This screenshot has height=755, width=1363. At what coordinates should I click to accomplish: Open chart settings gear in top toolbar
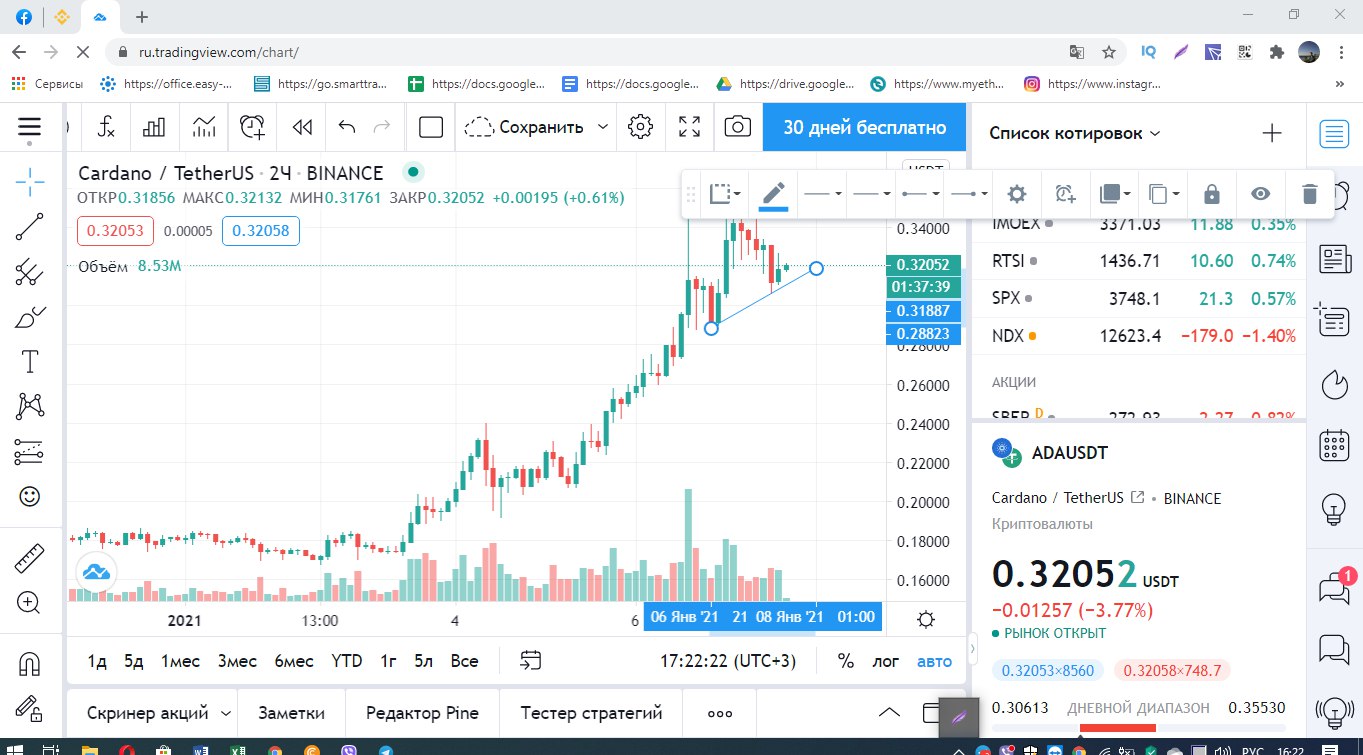(640, 127)
